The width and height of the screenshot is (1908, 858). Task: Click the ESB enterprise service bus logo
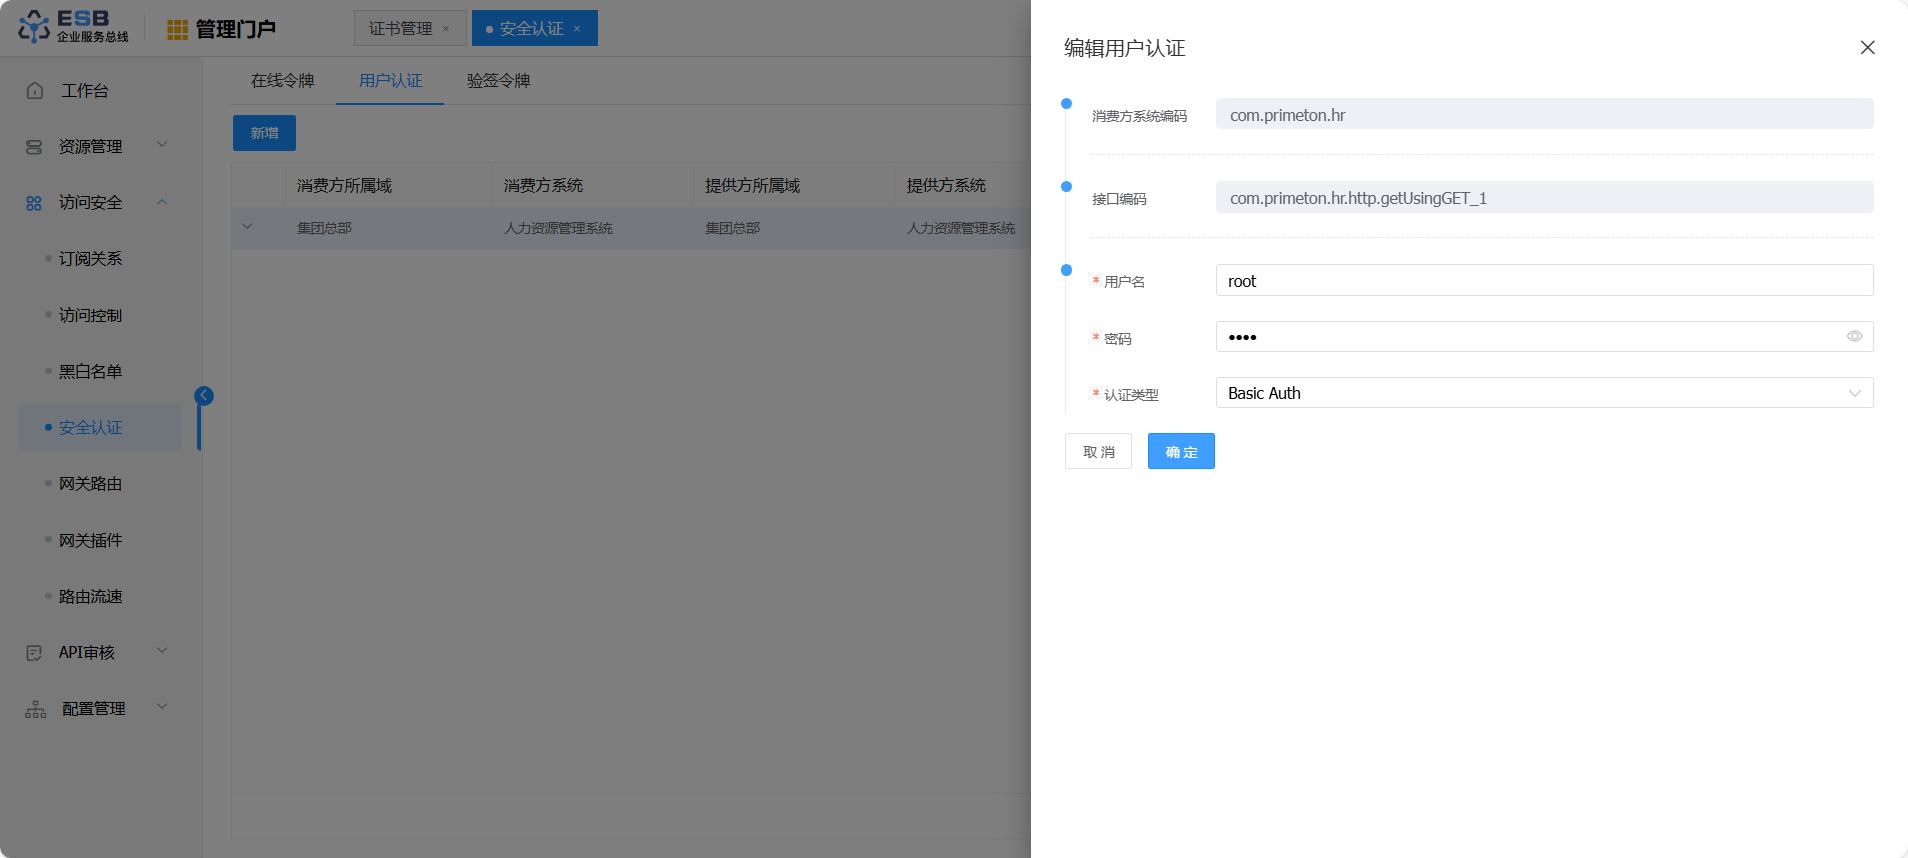pos(73,27)
